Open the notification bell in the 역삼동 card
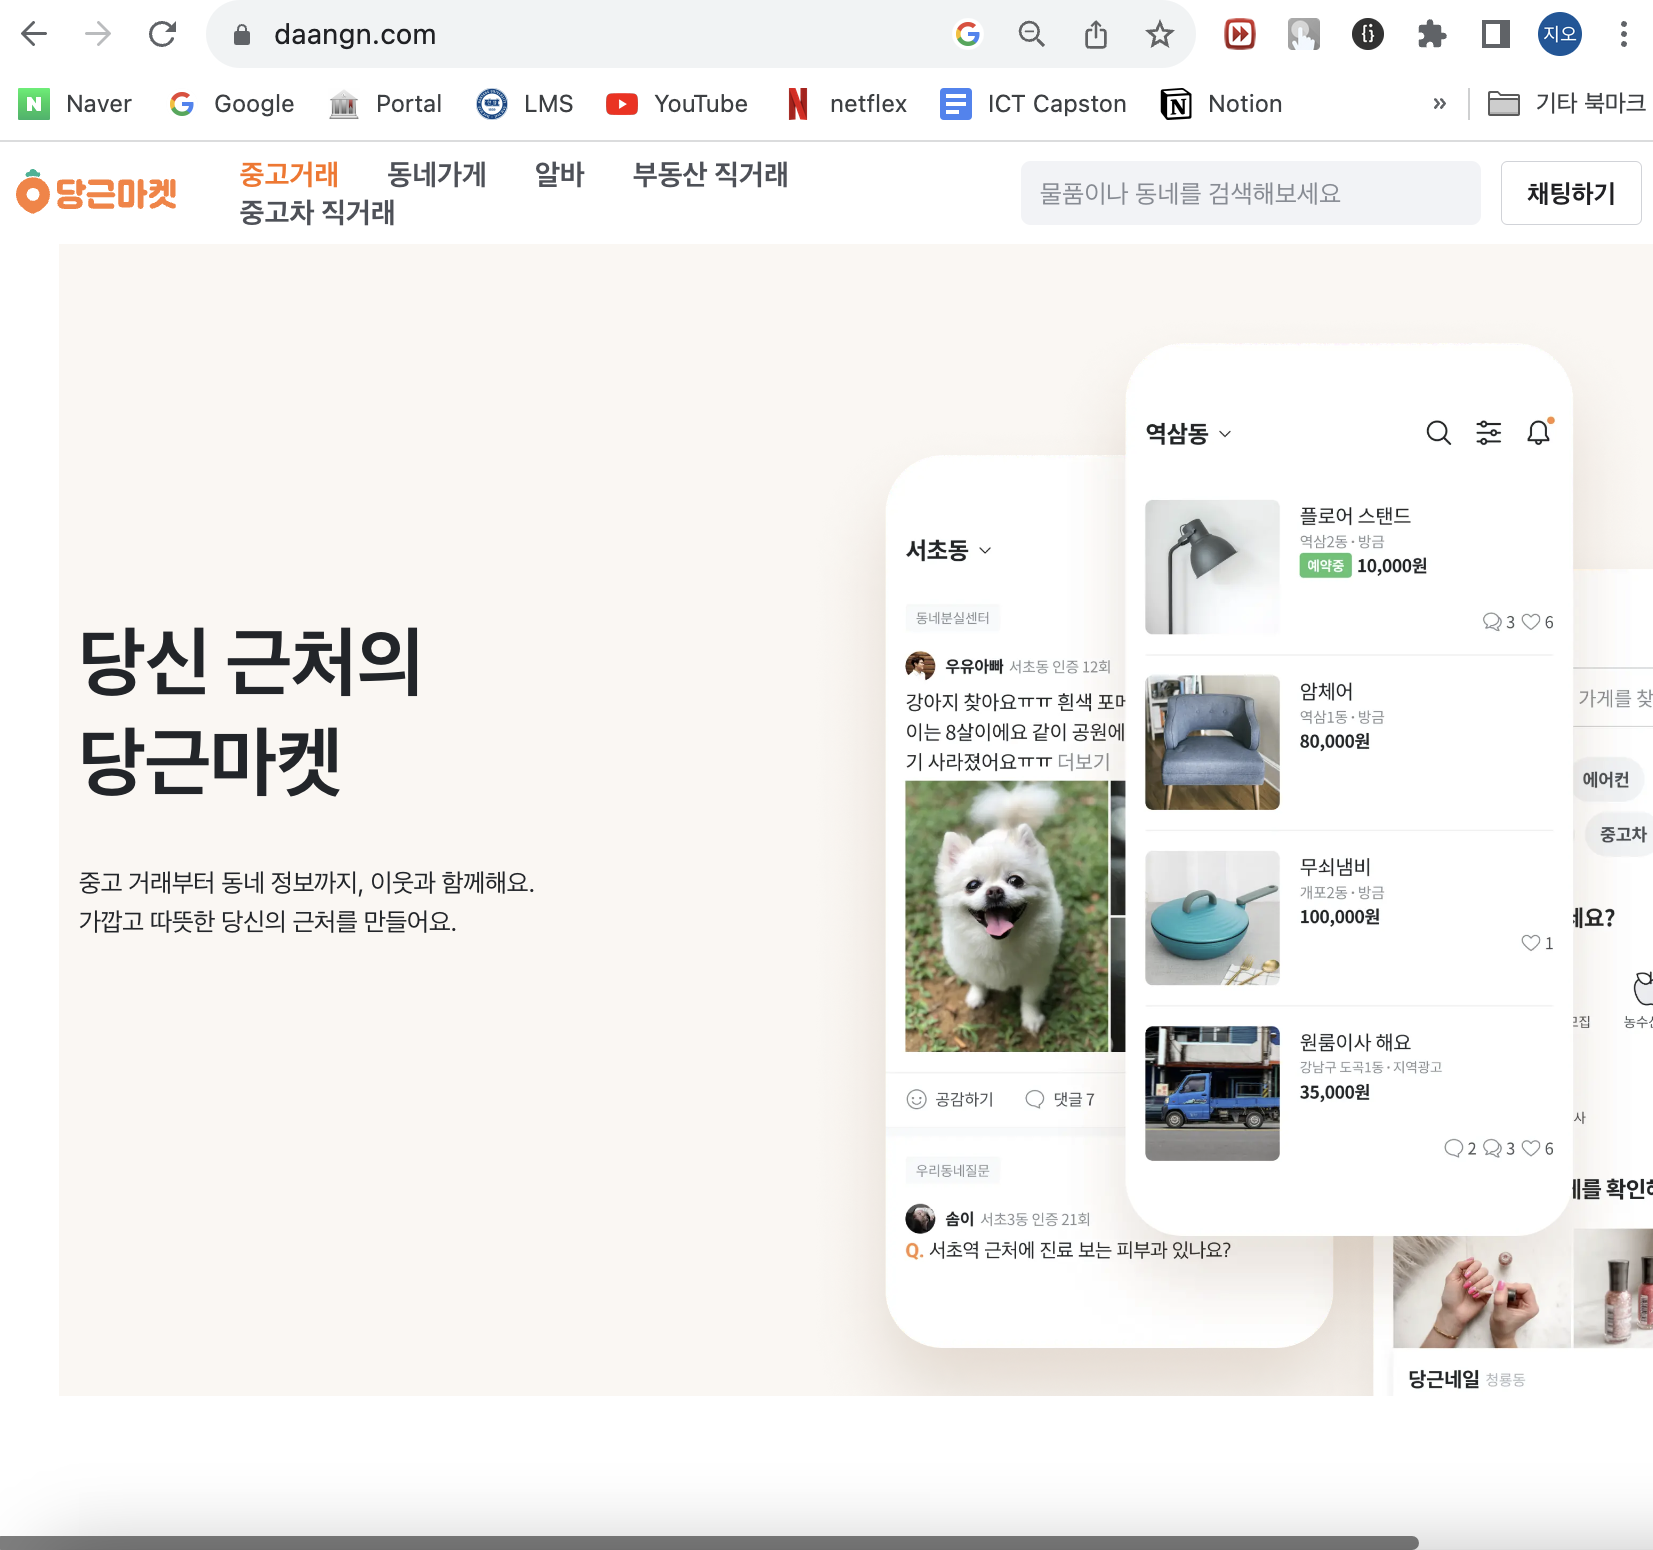This screenshot has height=1550, width=1653. [1539, 433]
